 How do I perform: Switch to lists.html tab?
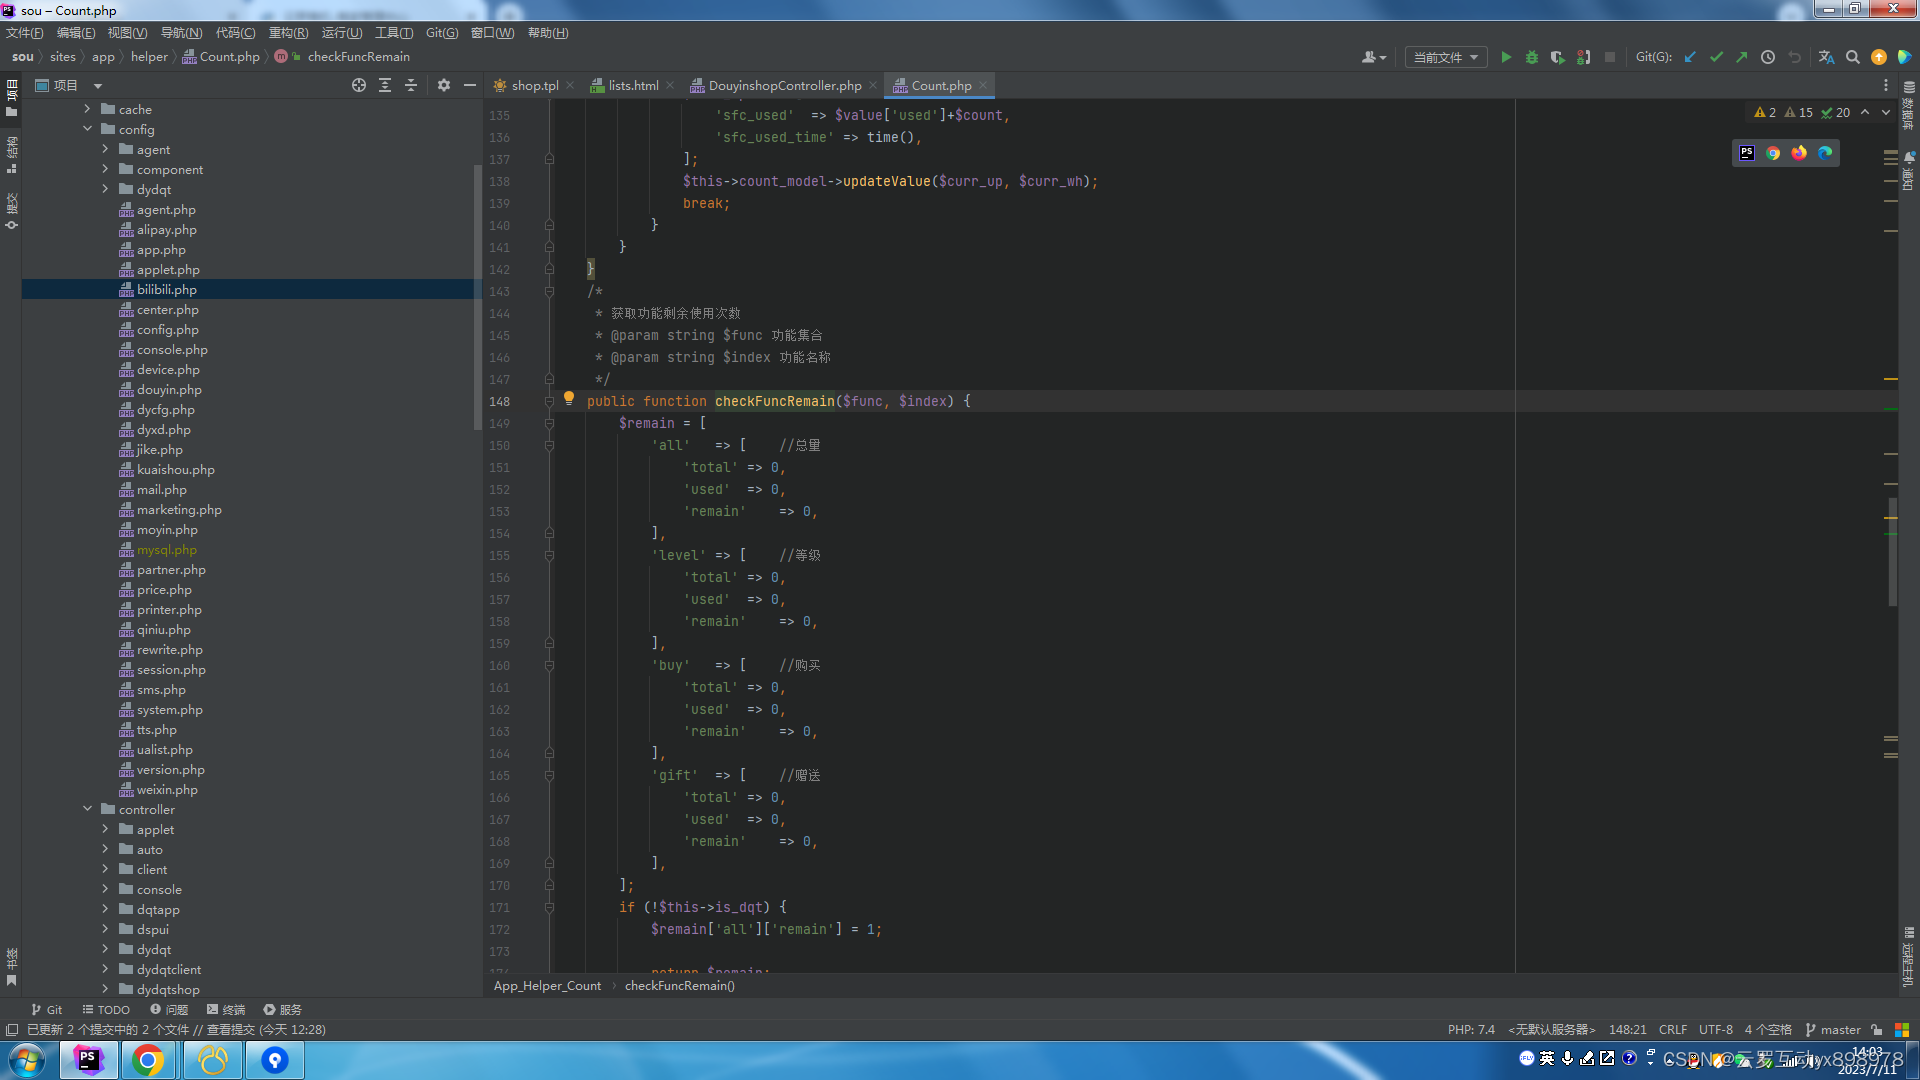(x=633, y=85)
